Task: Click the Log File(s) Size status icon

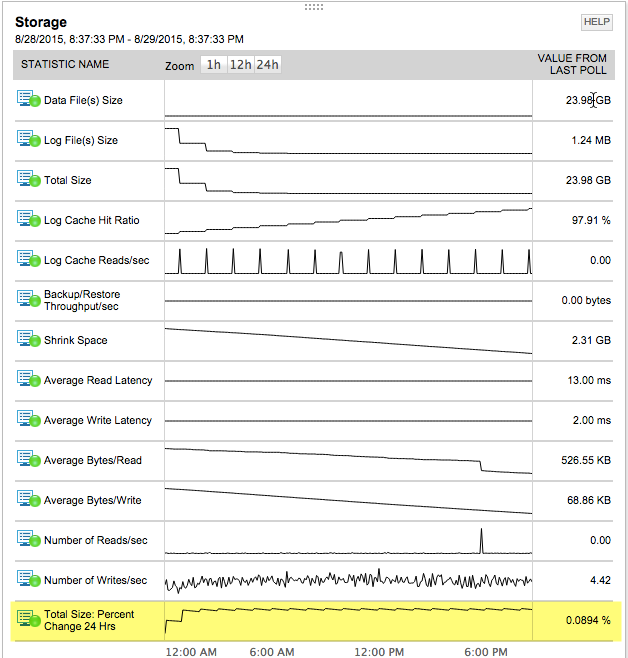Action: pyautogui.click(x=29, y=138)
